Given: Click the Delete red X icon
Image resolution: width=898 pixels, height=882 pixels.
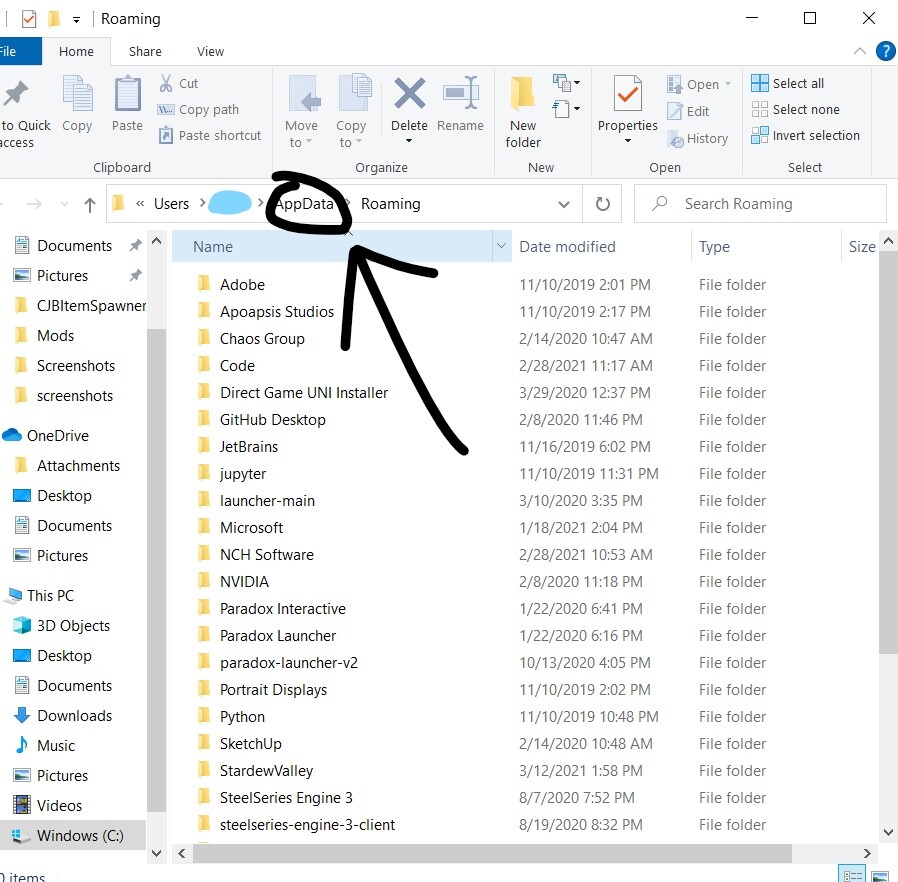Looking at the screenshot, I should pos(409,93).
